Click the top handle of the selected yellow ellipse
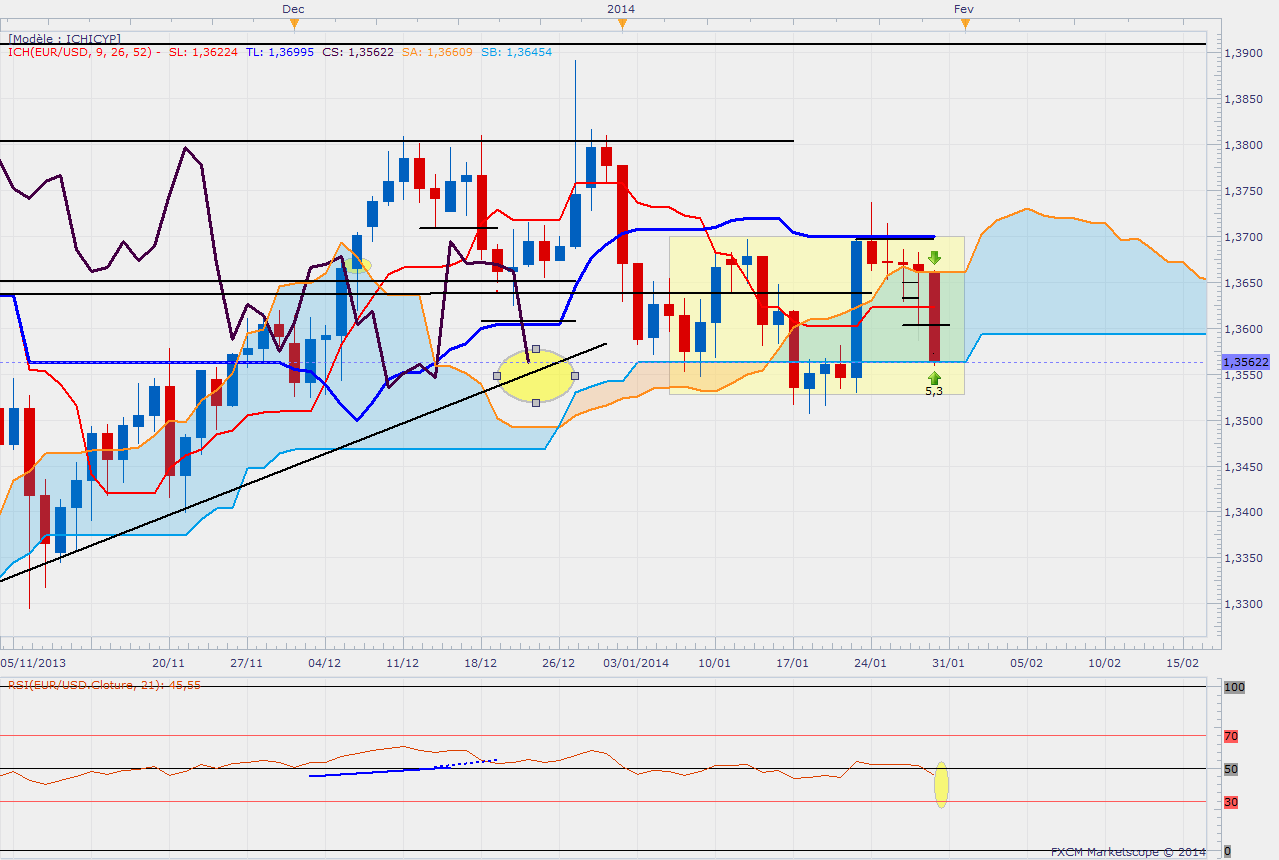 click(x=536, y=349)
